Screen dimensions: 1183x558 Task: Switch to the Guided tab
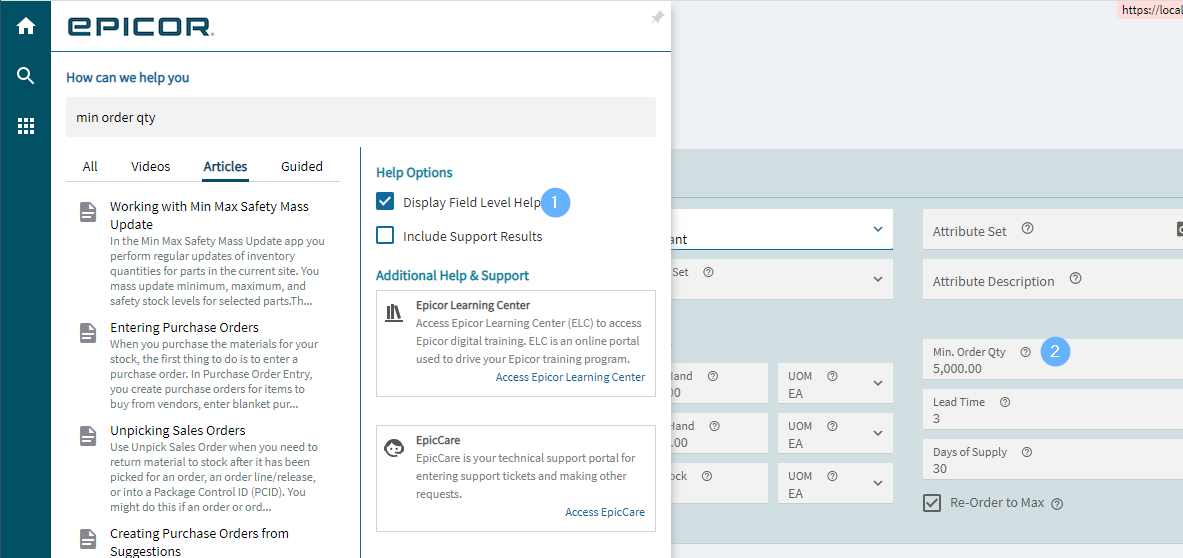[302, 167]
